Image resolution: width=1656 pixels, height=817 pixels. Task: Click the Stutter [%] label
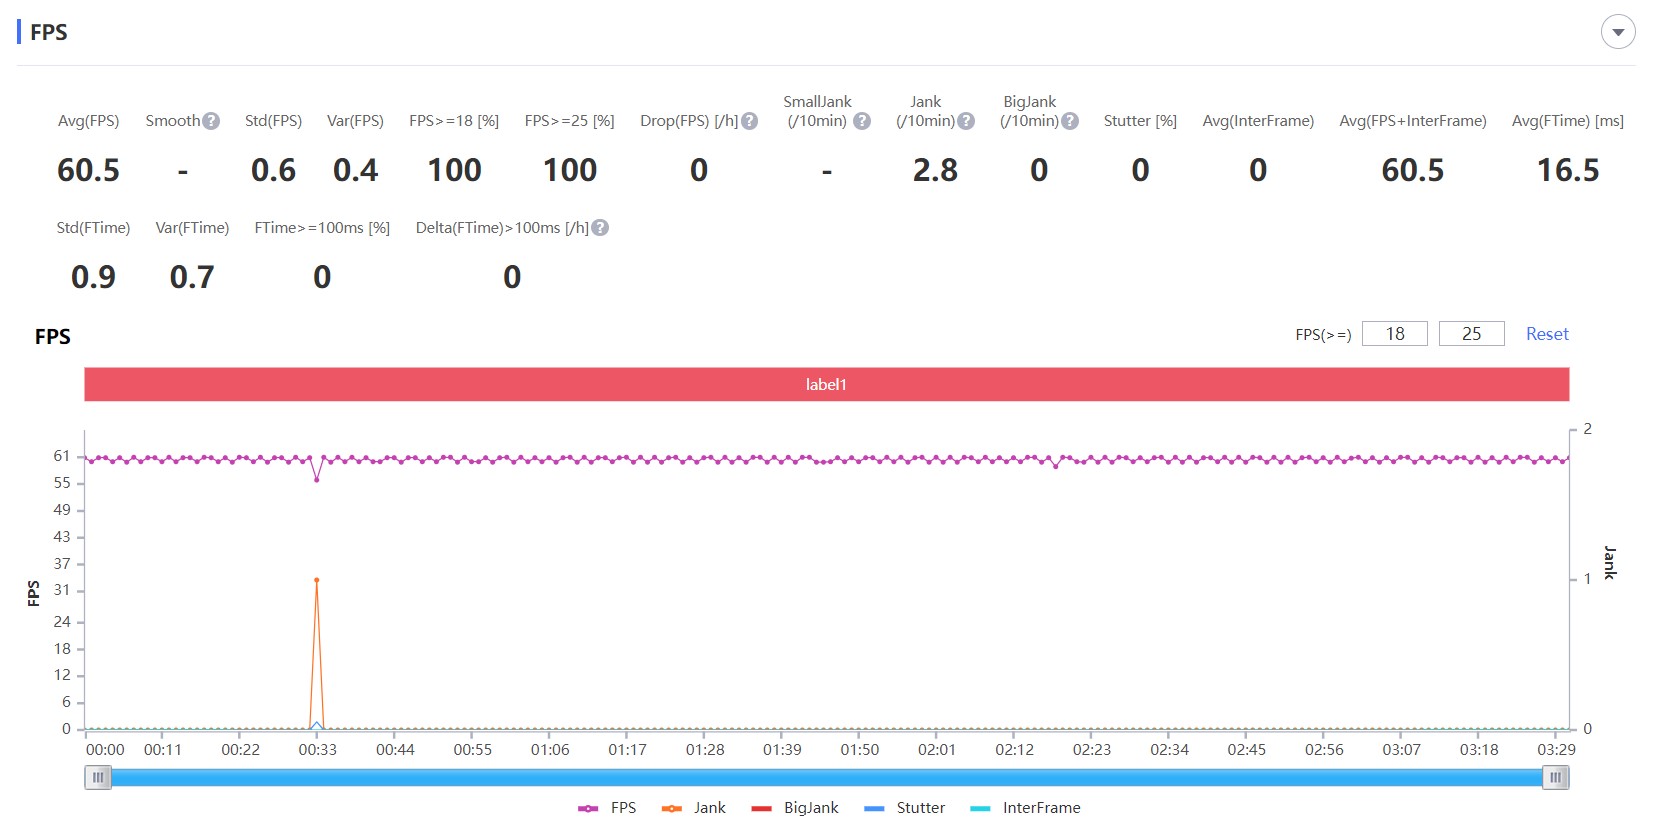coord(1140,121)
